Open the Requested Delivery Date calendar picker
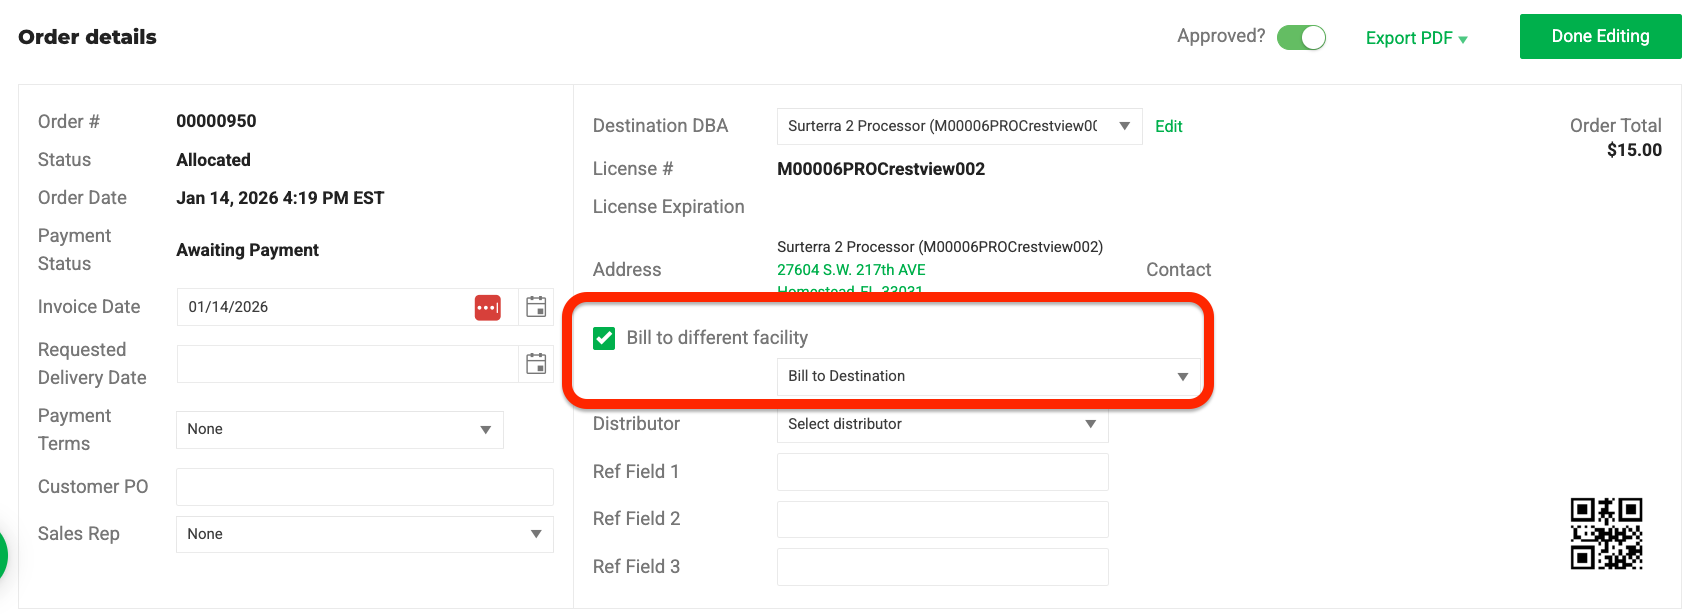Screen dimensions: 1684x614 click(536, 364)
